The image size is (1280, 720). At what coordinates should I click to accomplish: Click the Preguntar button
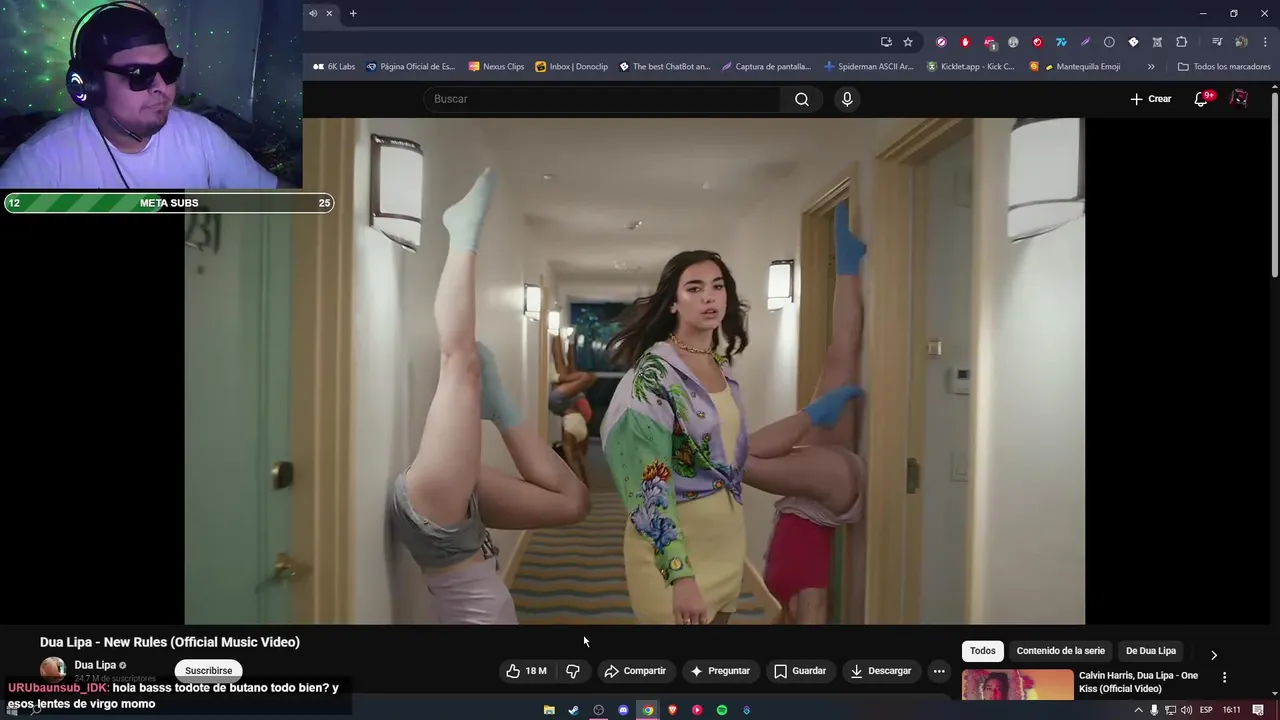720,671
